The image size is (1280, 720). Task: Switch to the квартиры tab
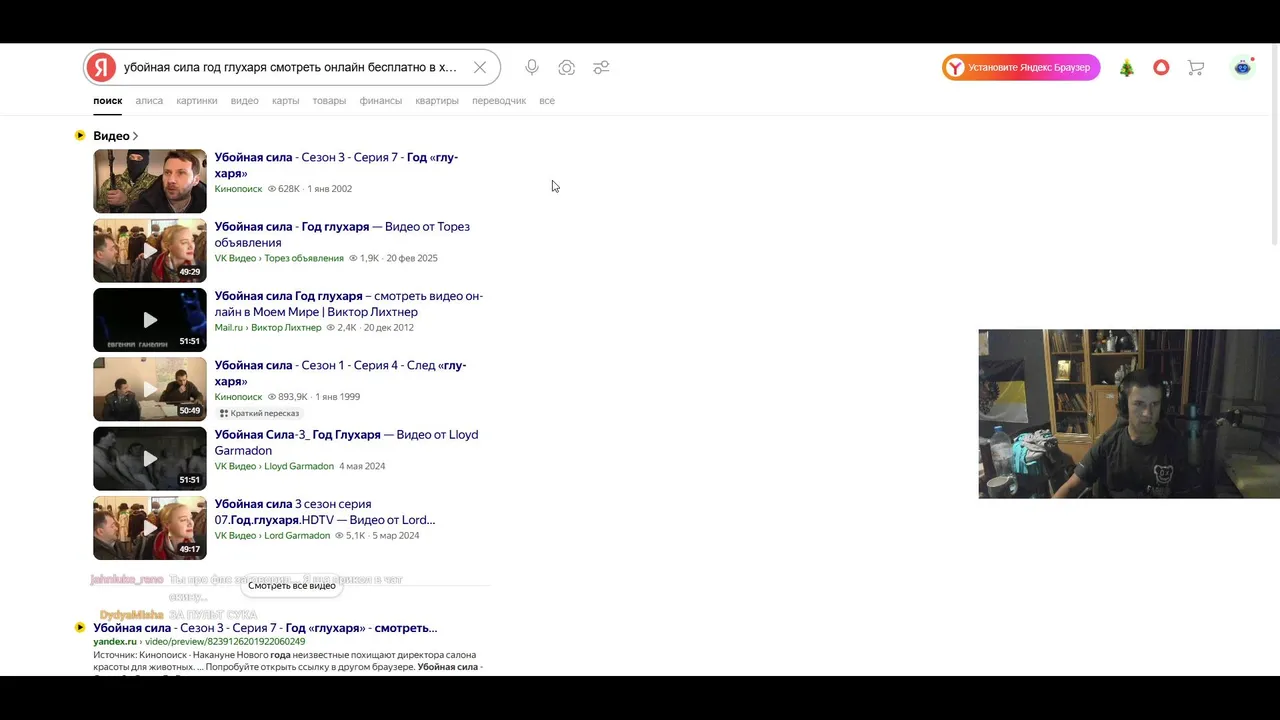pos(437,101)
